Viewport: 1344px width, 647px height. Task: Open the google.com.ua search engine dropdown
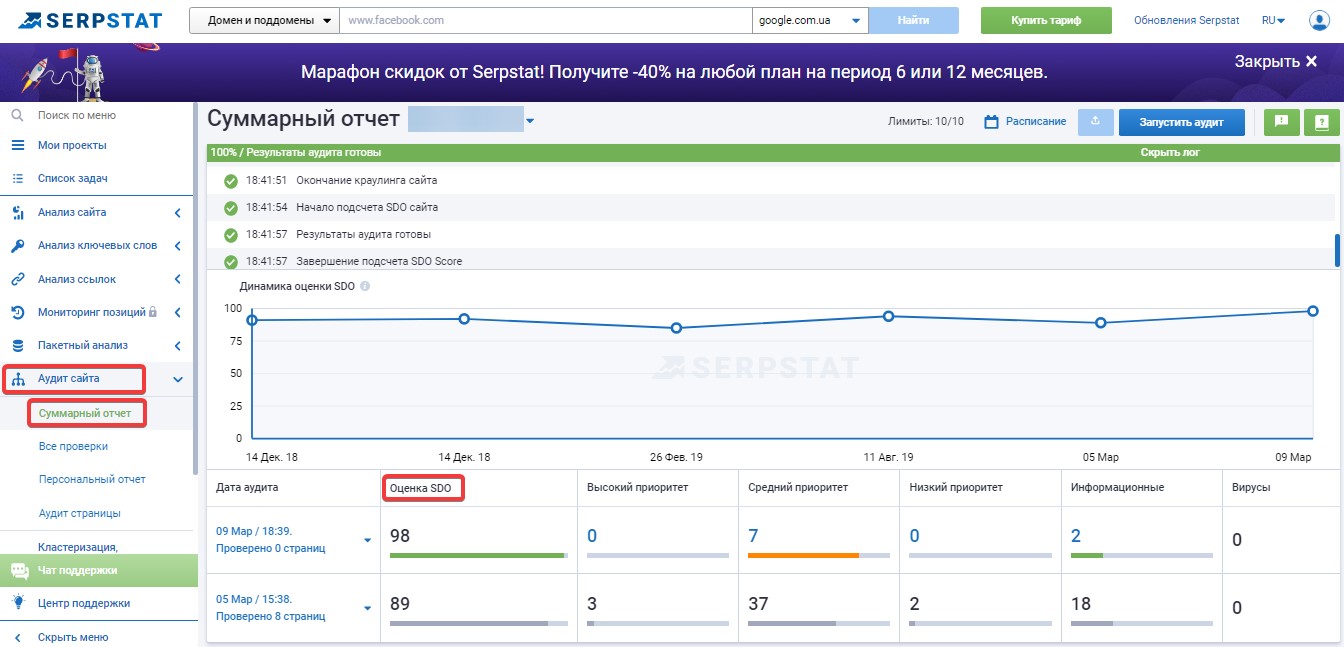tap(810, 20)
